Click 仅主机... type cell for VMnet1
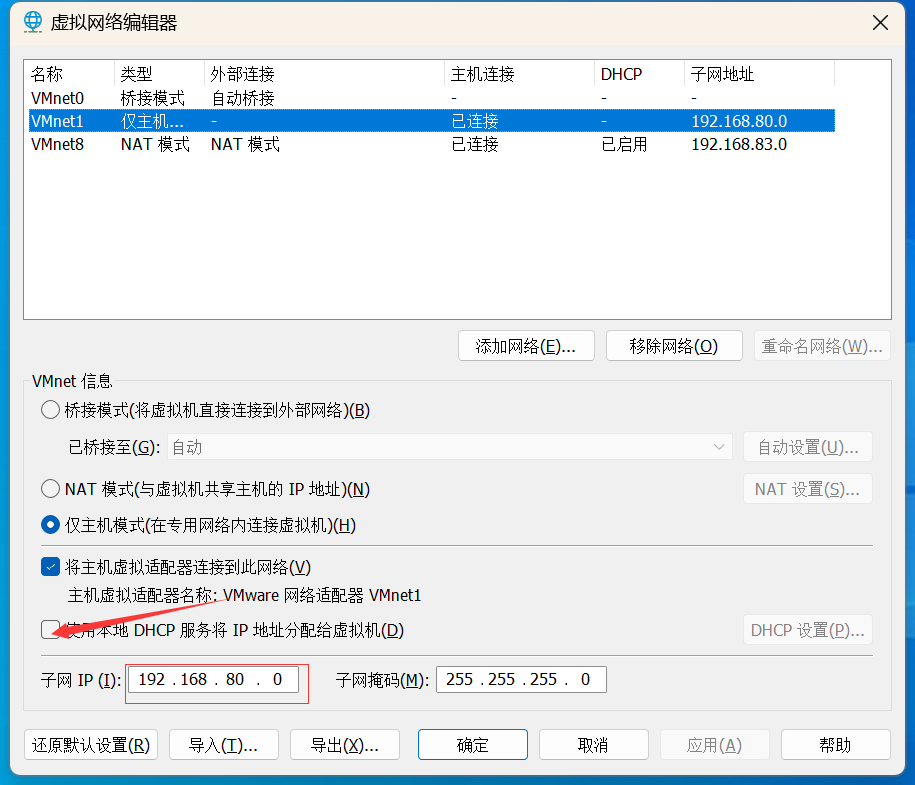915x785 pixels. point(152,121)
